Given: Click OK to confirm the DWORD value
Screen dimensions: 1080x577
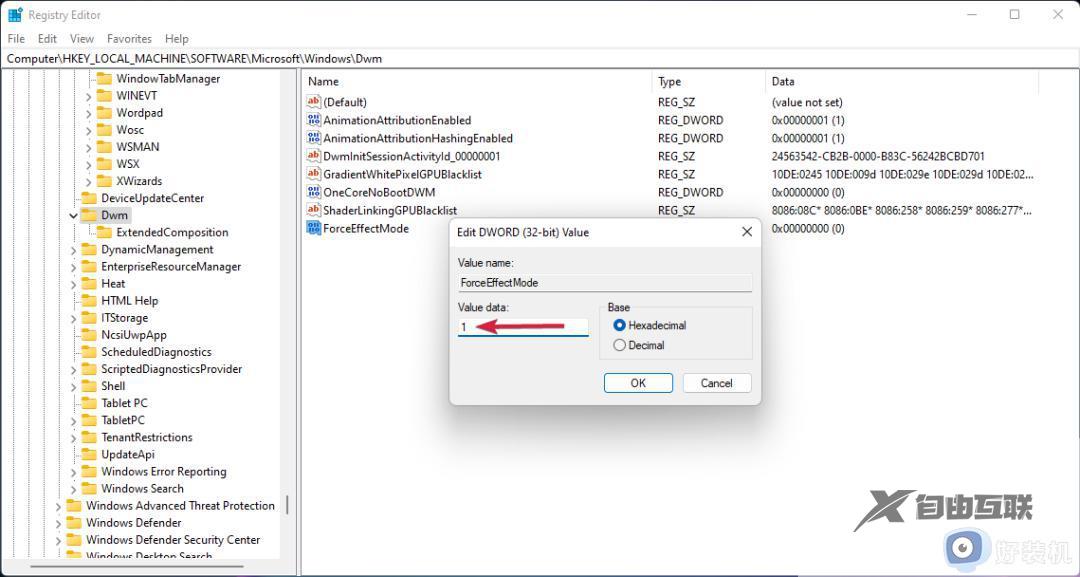Looking at the screenshot, I should [x=638, y=382].
